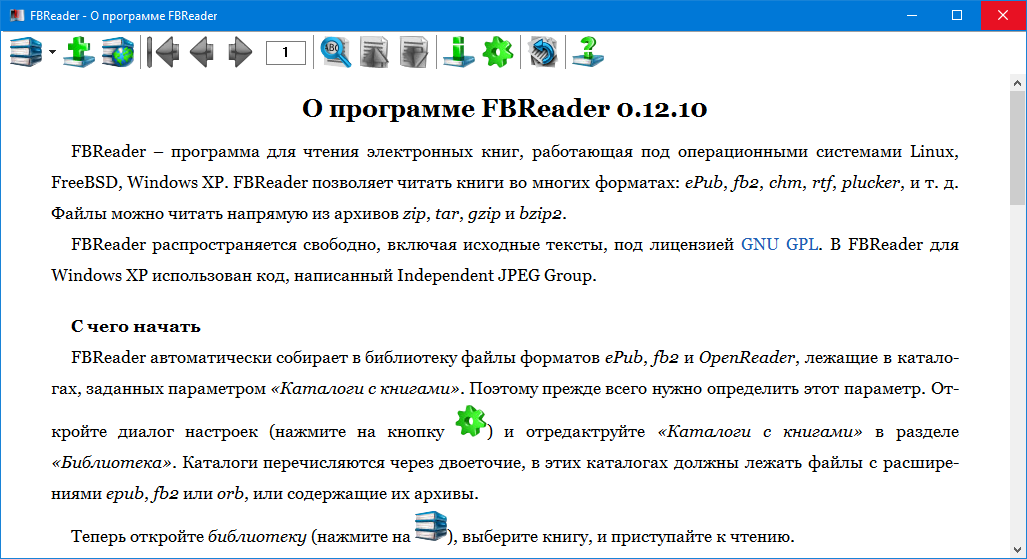Open the help question mark icon
This screenshot has width=1027, height=559.
coord(588,52)
